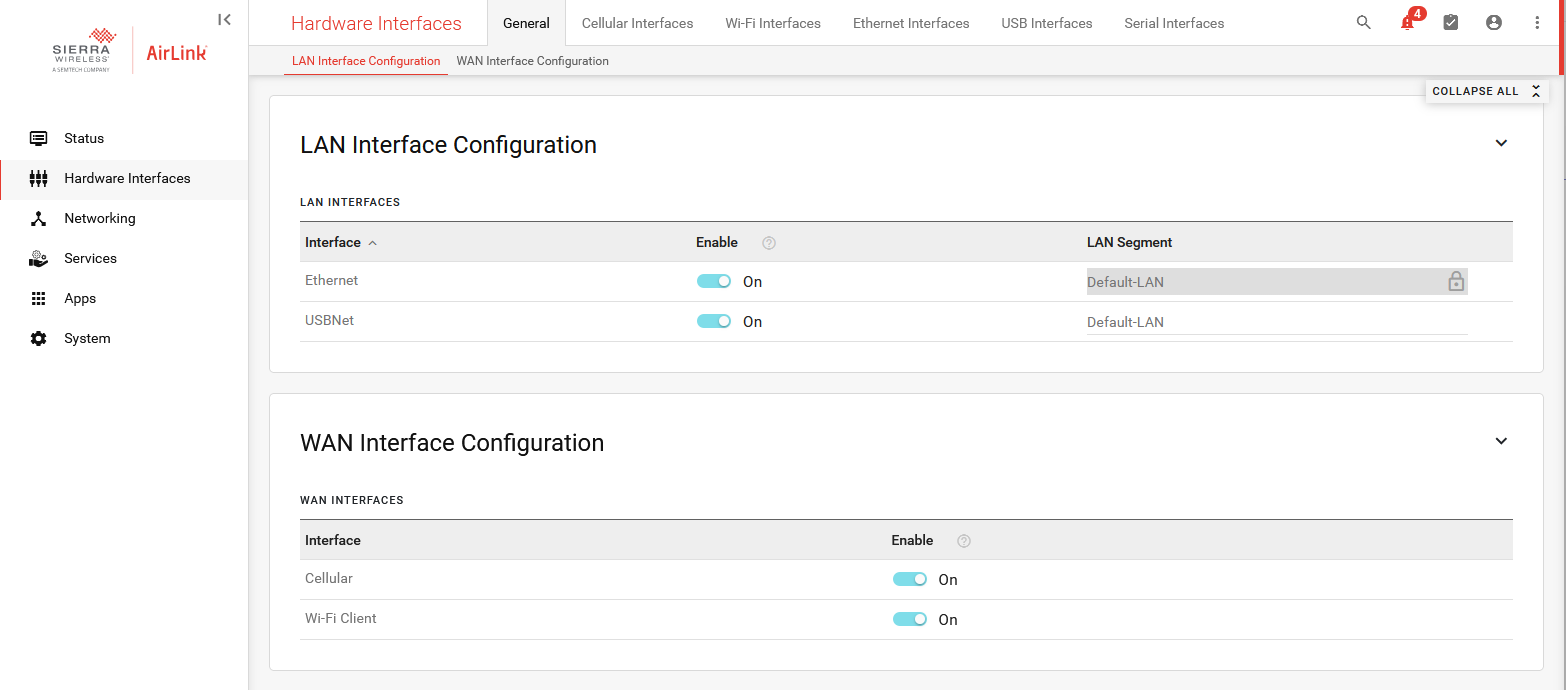
Task: Open the tasks checklist icon
Action: click(1451, 22)
